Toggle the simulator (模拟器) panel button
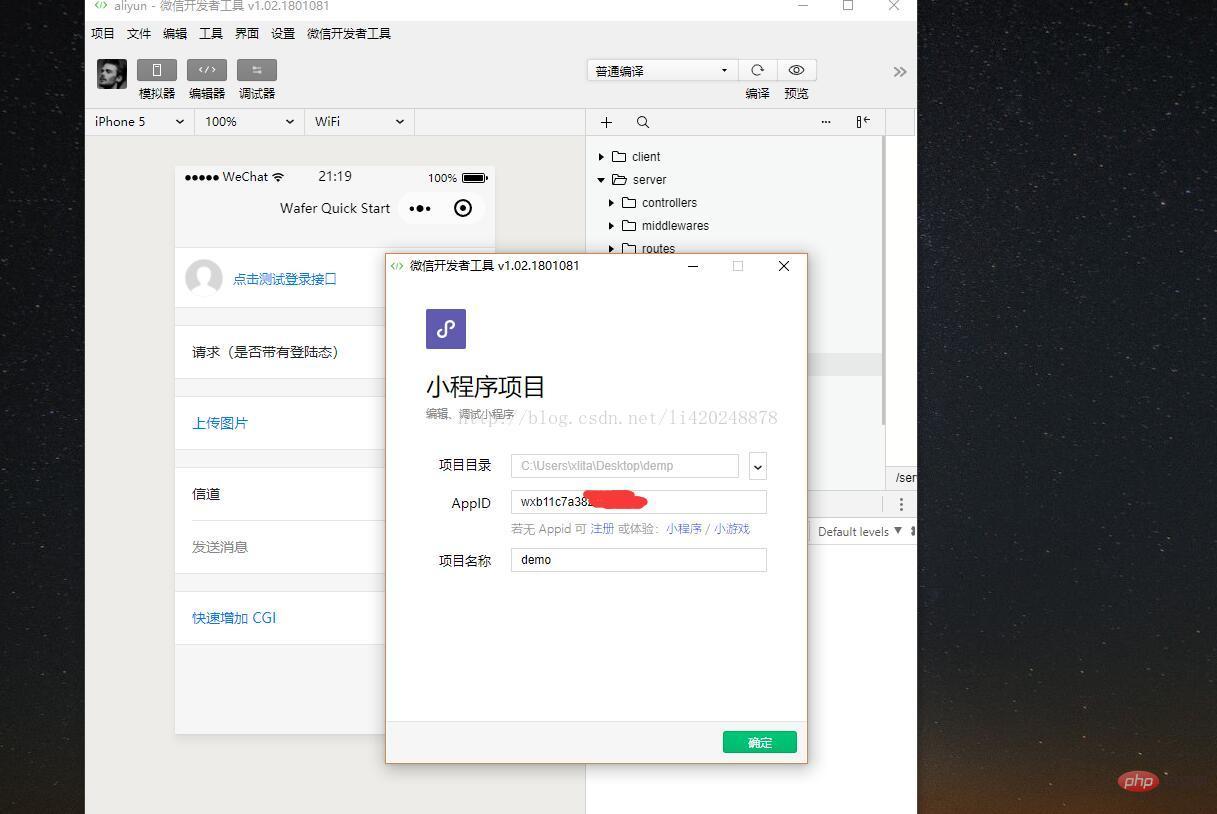Image resolution: width=1217 pixels, height=814 pixels. pyautogui.click(x=157, y=70)
